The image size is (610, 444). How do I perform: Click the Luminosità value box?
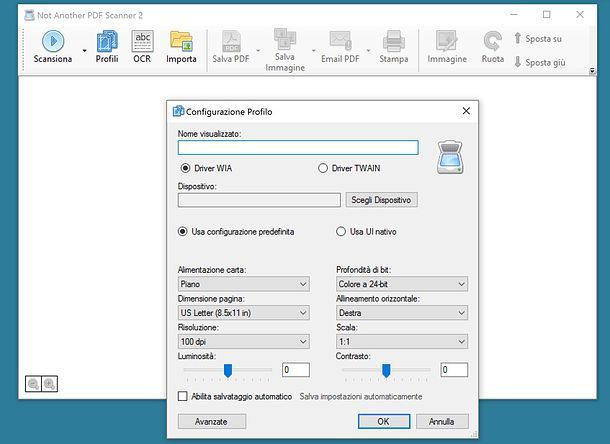[296, 370]
